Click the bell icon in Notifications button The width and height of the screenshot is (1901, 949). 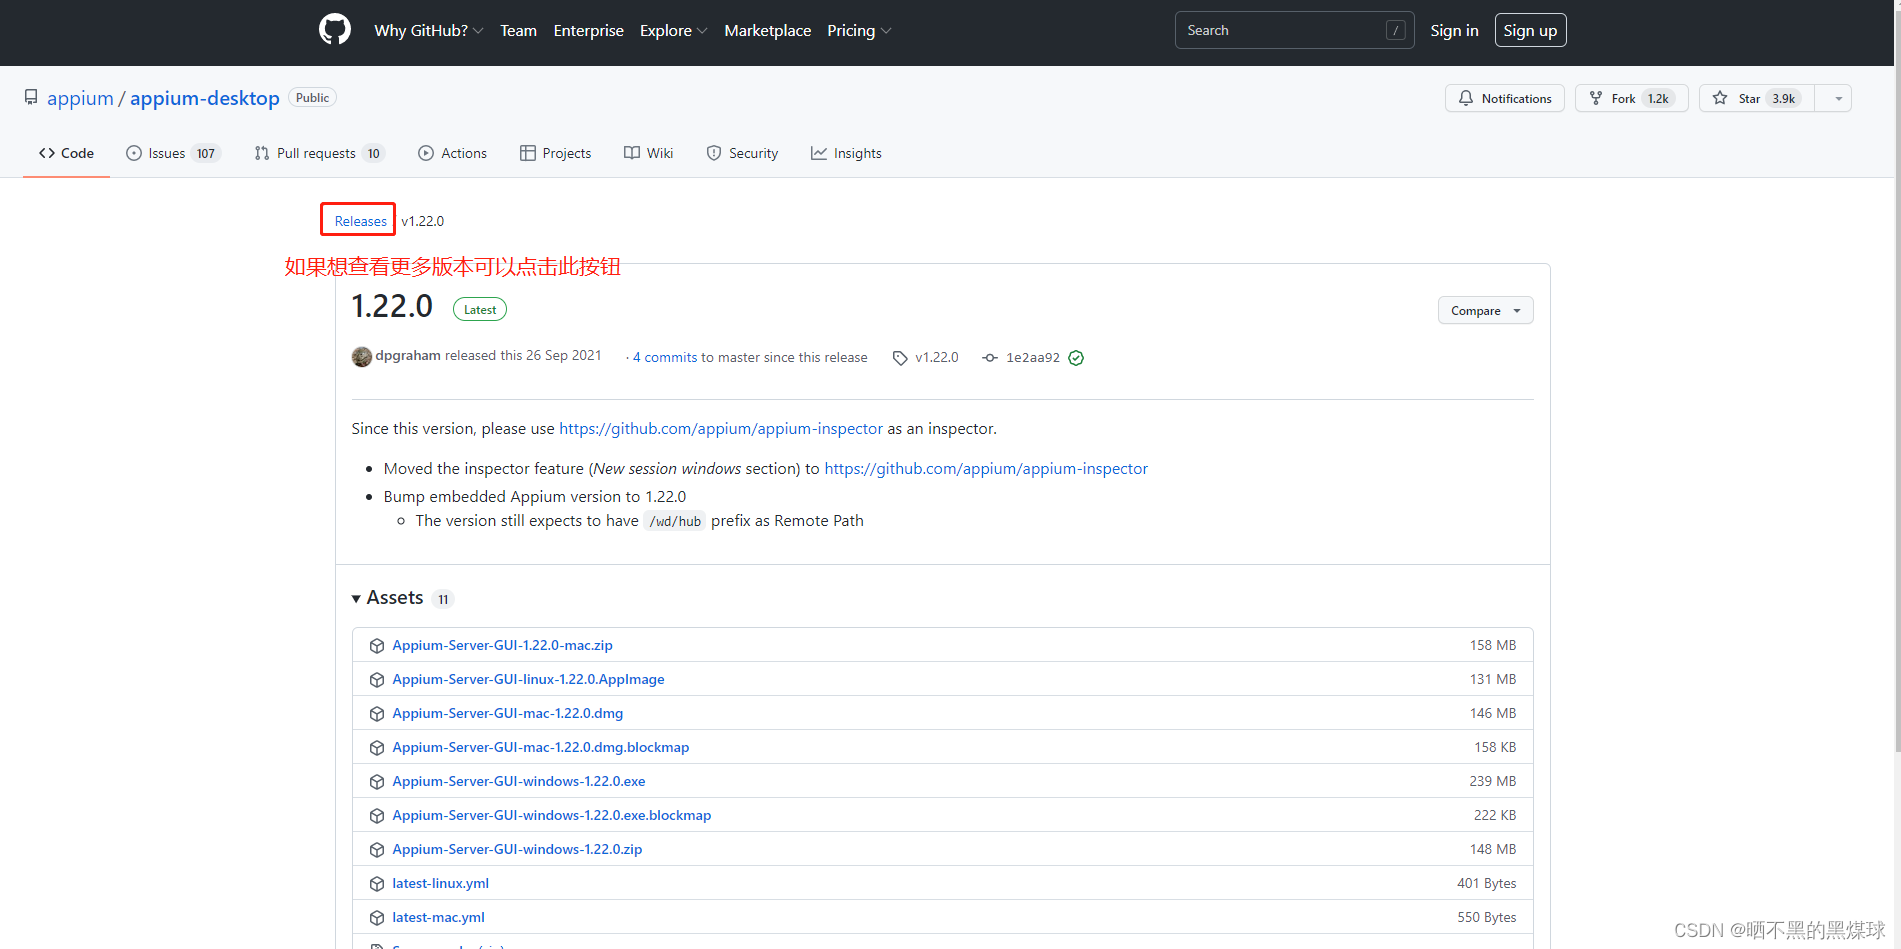1466,98
